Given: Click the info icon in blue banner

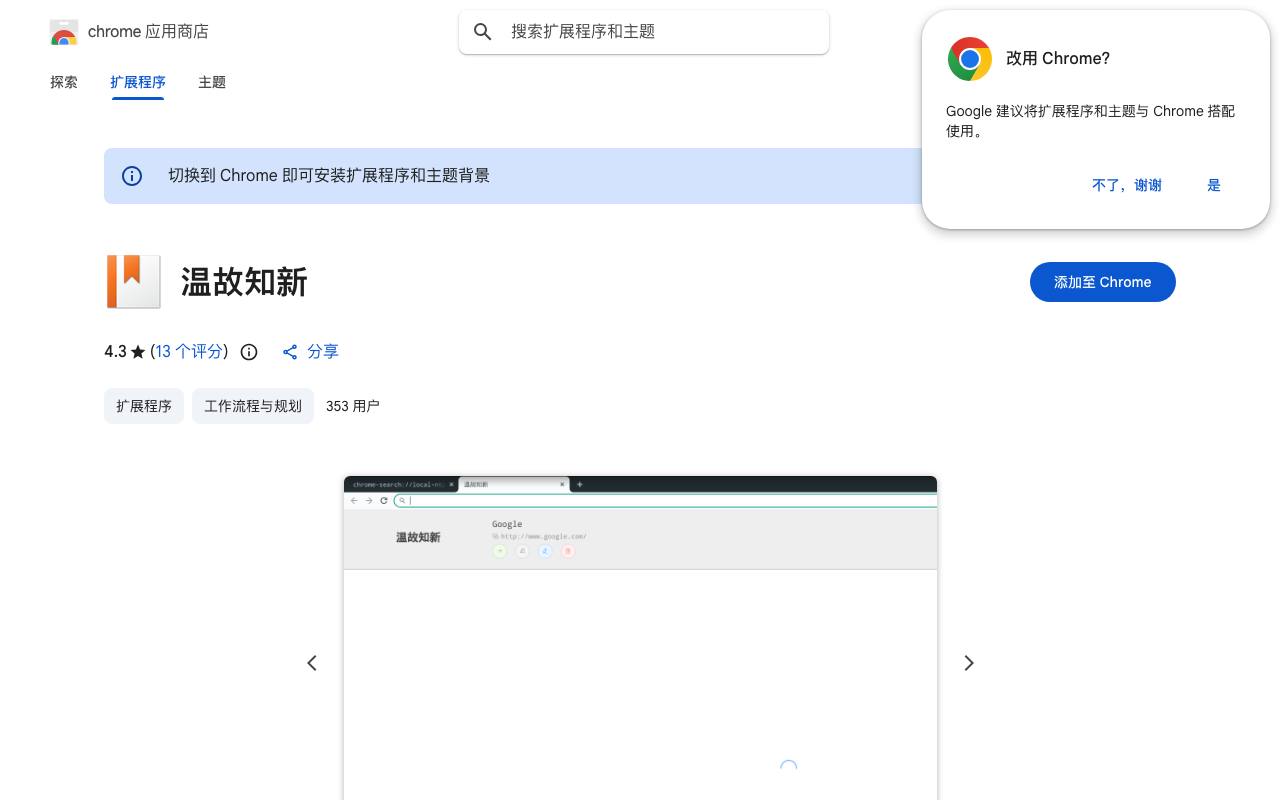Looking at the screenshot, I should click(x=132, y=176).
